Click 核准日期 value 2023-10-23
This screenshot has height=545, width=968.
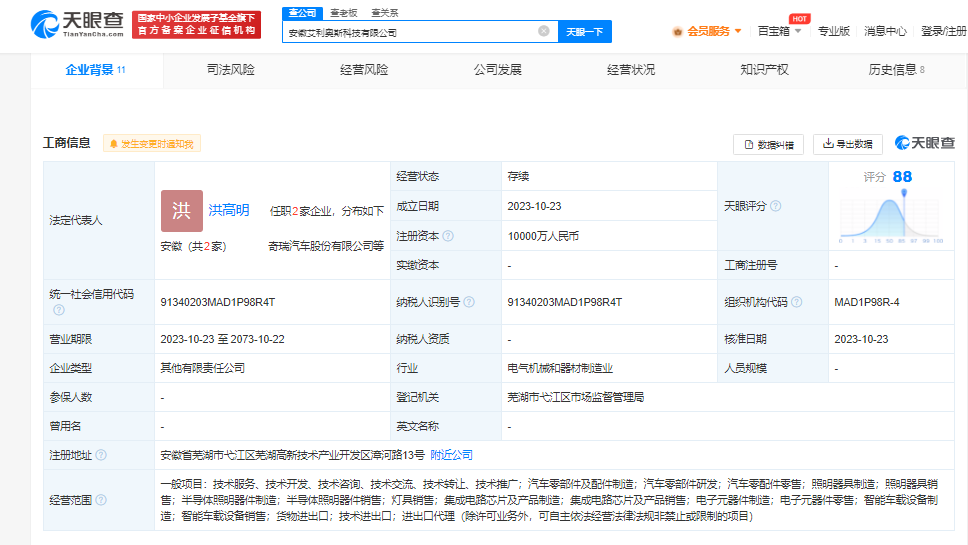[861, 339]
